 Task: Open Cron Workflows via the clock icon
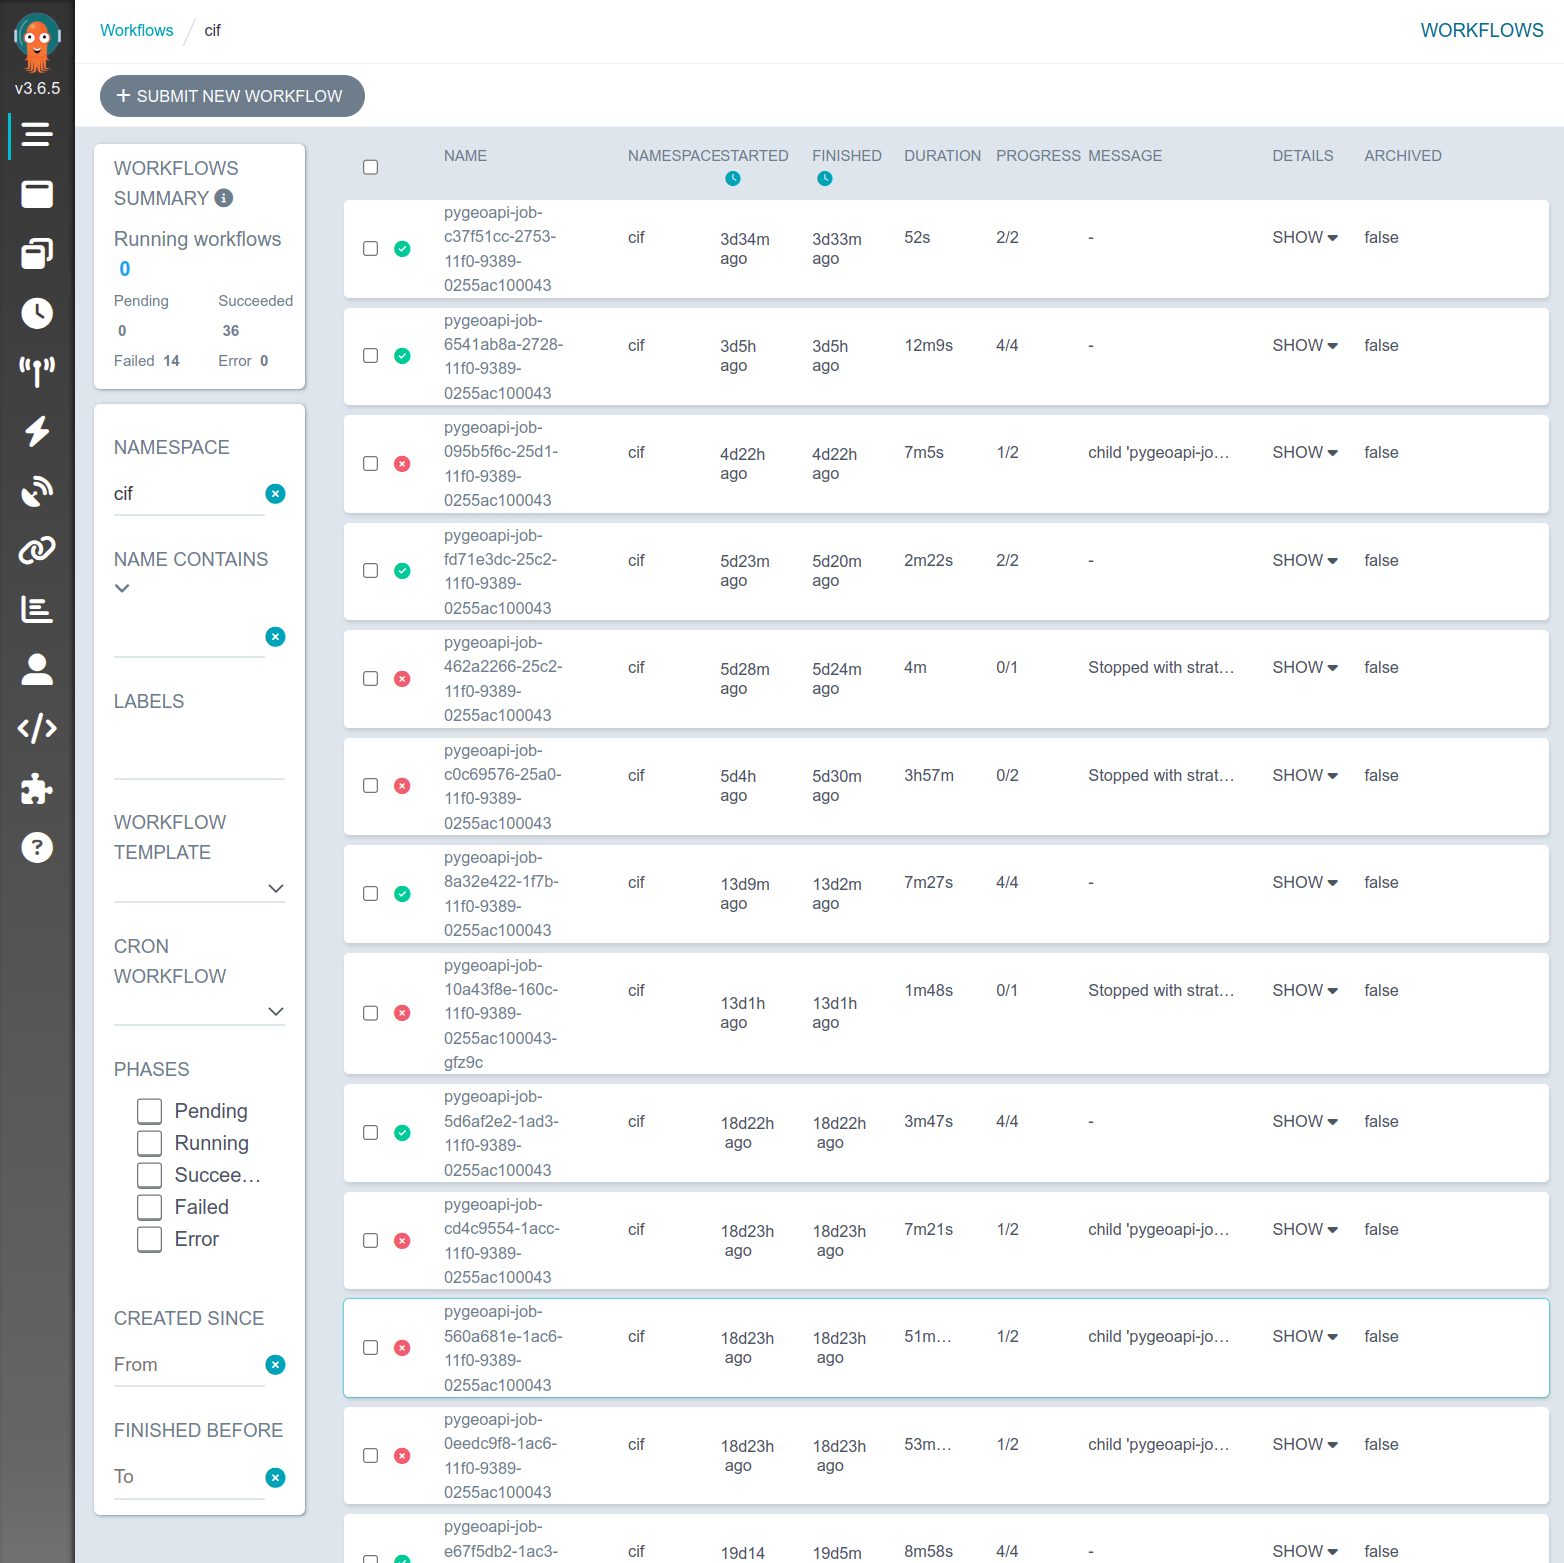[37, 313]
